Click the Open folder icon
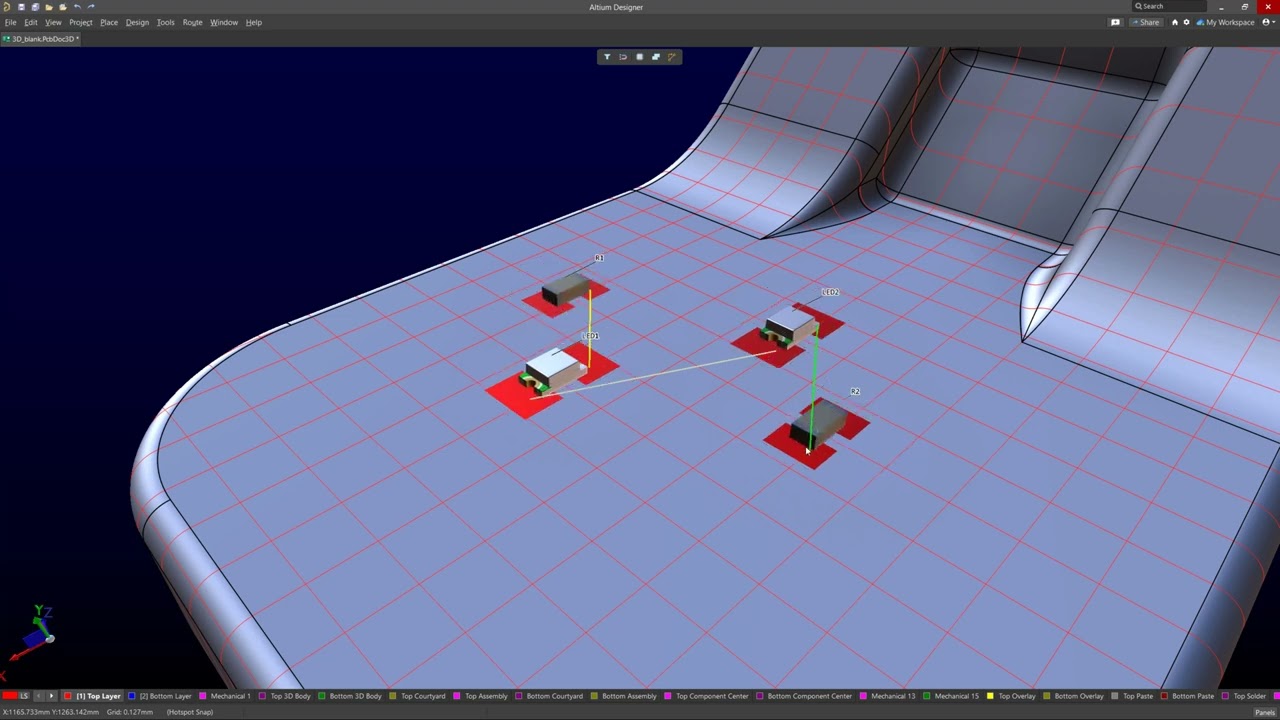 [49, 7]
